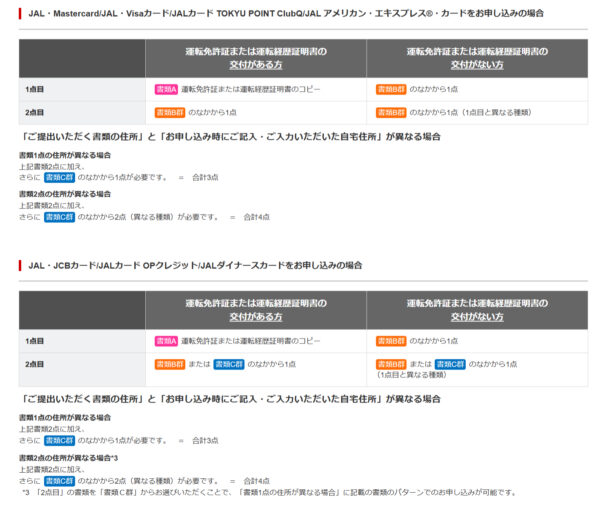Click the 書類A badge in the Mastercard/Visa table

tap(166, 89)
